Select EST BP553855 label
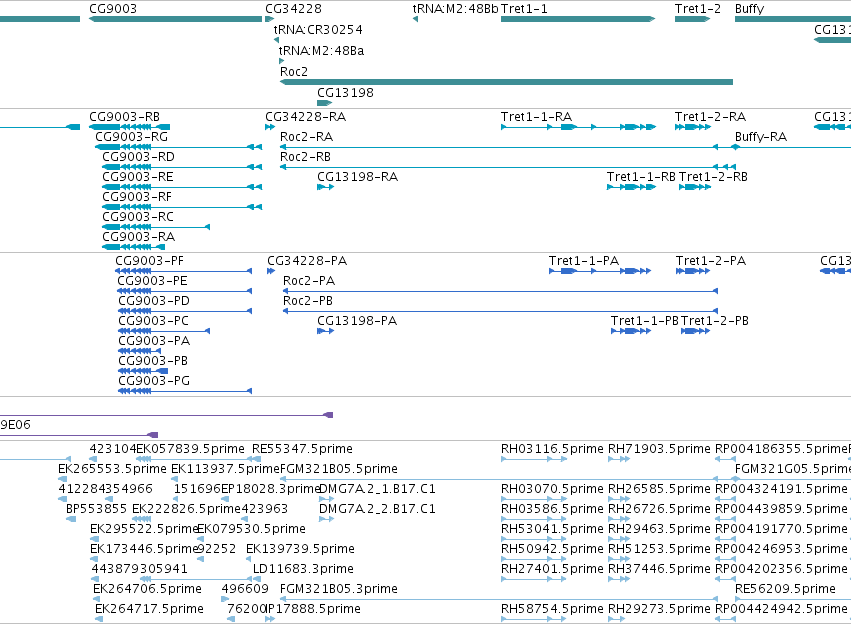Screen dimensions: 851x624 [96, 510]
